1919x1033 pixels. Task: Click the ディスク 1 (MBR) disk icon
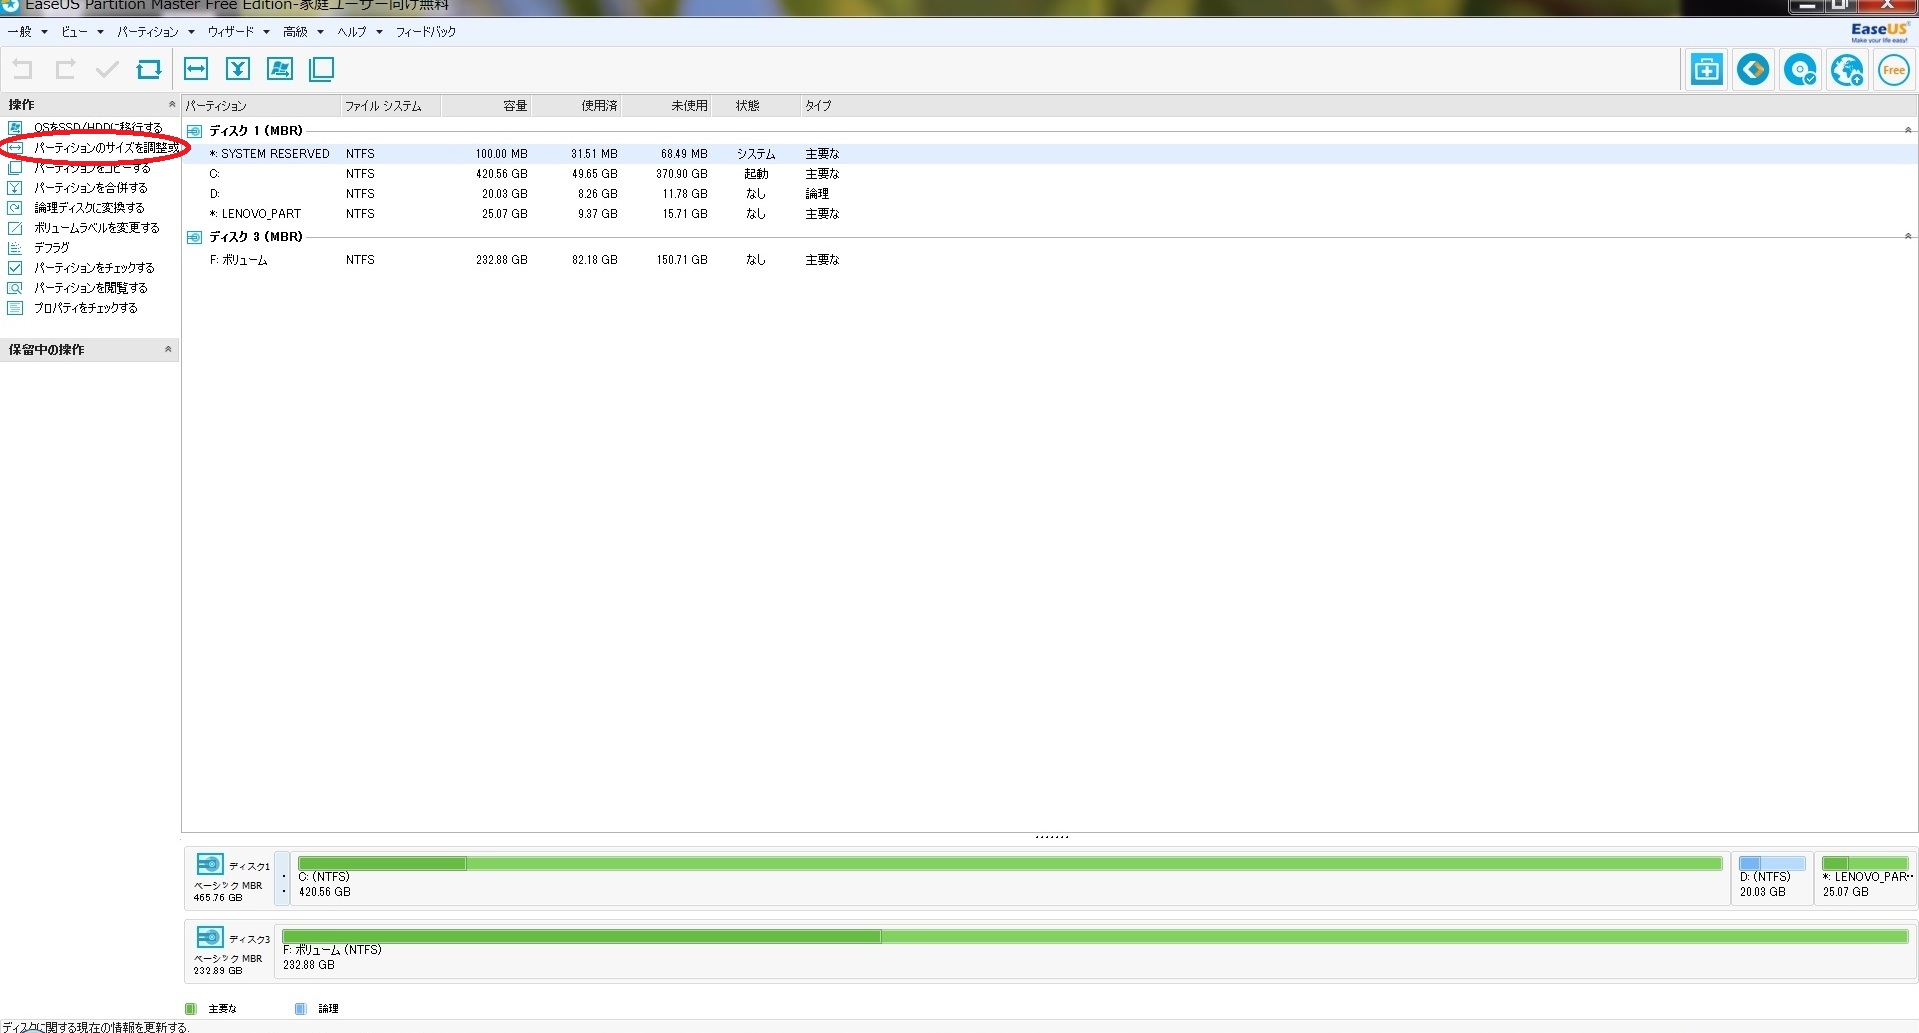(195, 131)
